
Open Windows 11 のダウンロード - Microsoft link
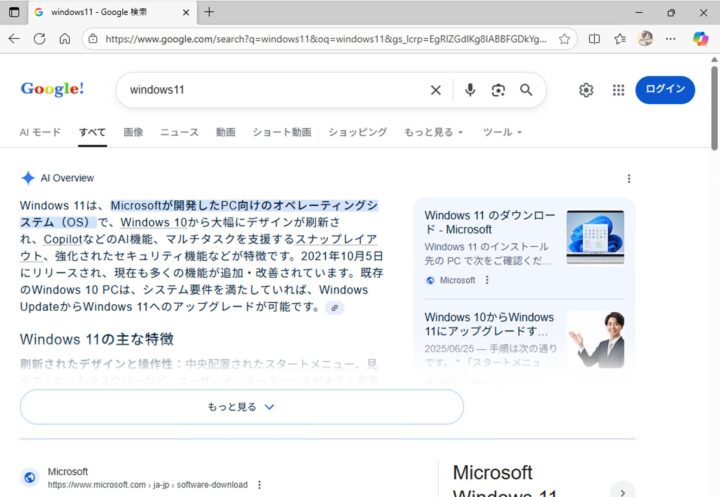tap(489, 222)
